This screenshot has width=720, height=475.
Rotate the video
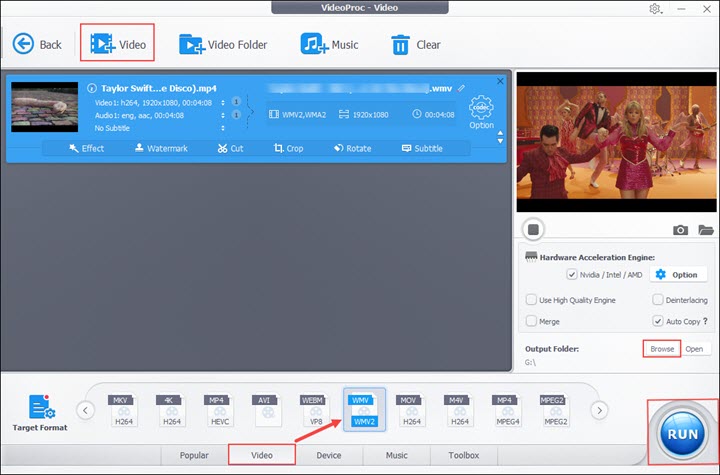click(353, 148)
